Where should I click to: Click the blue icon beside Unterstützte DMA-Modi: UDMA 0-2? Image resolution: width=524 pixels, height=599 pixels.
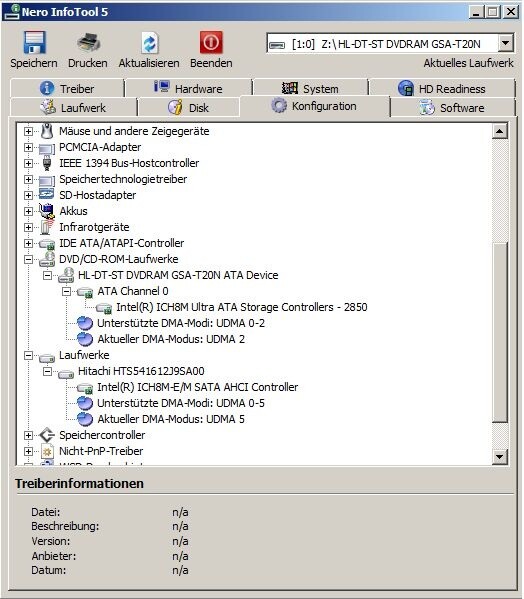[85, 323]
